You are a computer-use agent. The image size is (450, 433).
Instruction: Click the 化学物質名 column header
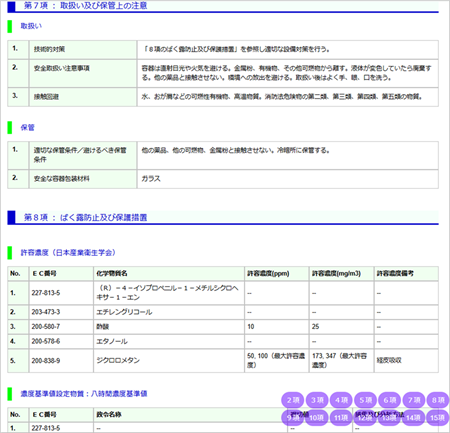click(112, 273)
